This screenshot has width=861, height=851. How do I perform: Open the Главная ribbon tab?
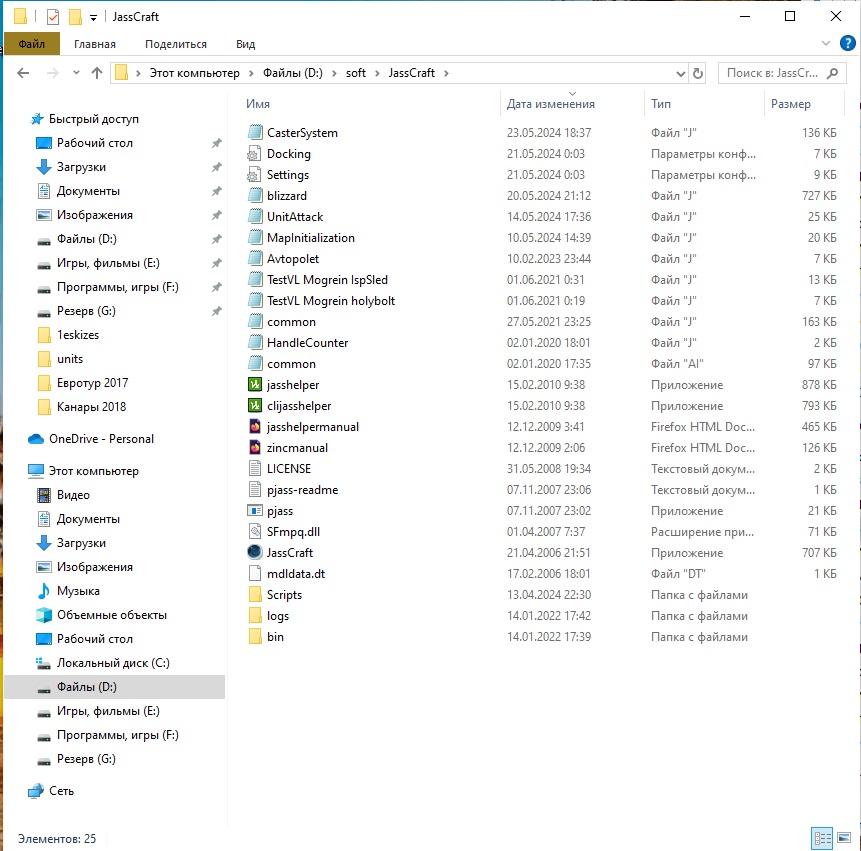pos(94,44)
